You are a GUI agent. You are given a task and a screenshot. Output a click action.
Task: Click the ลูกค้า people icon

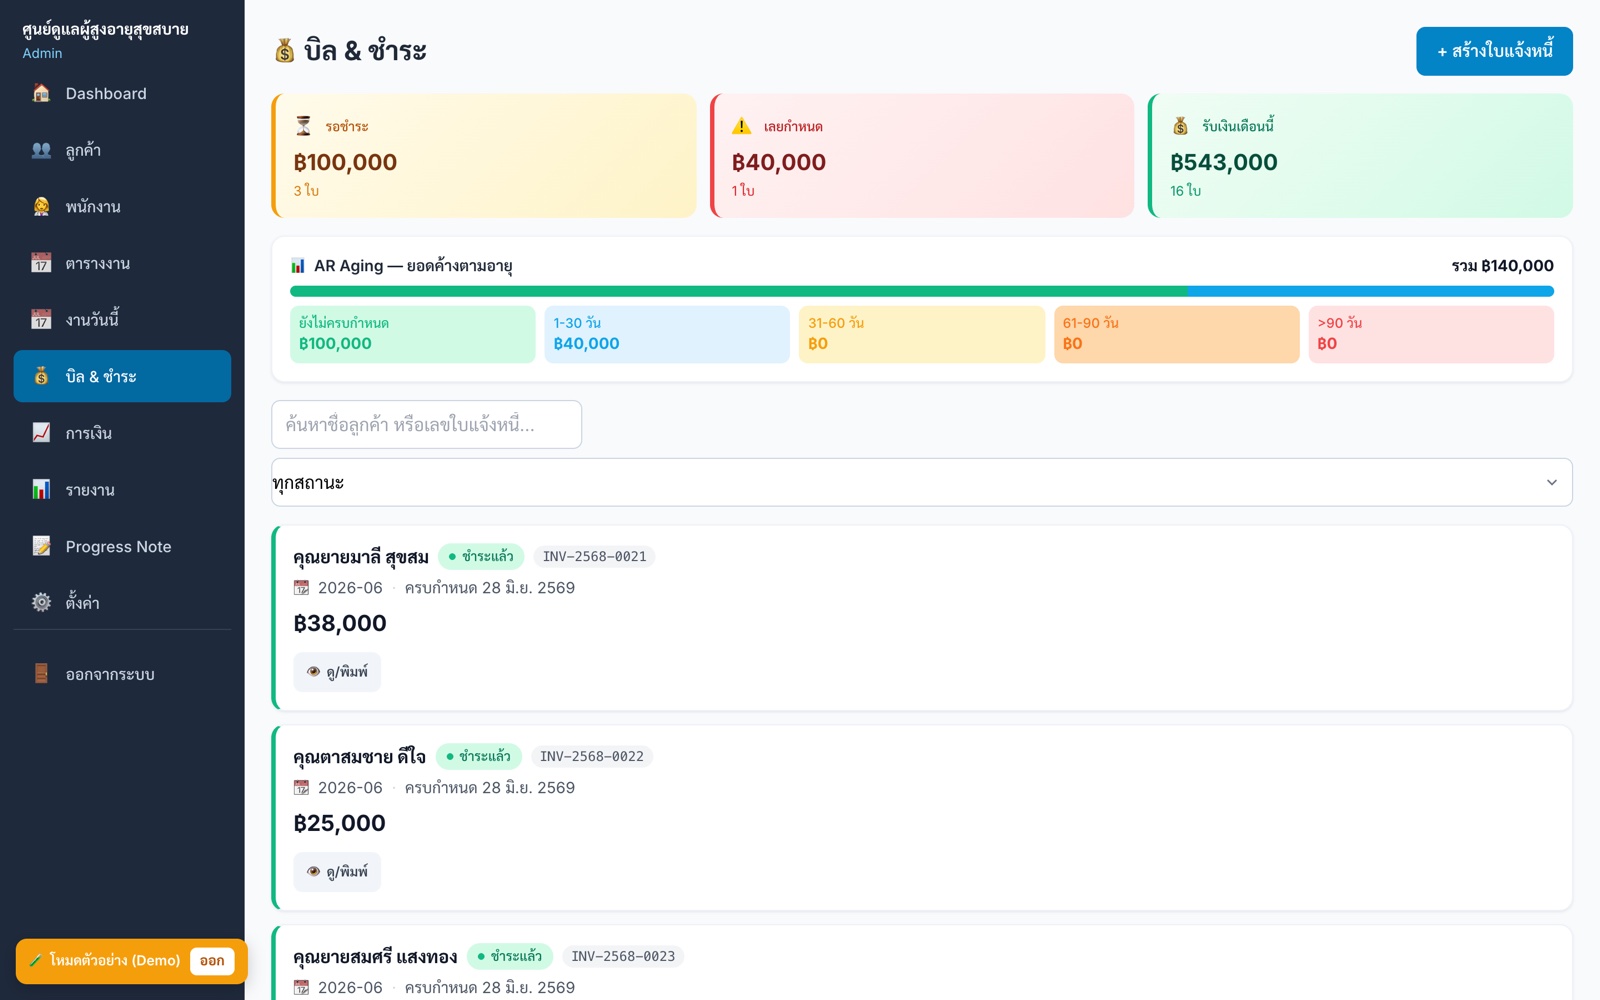[x=41, y=150]
